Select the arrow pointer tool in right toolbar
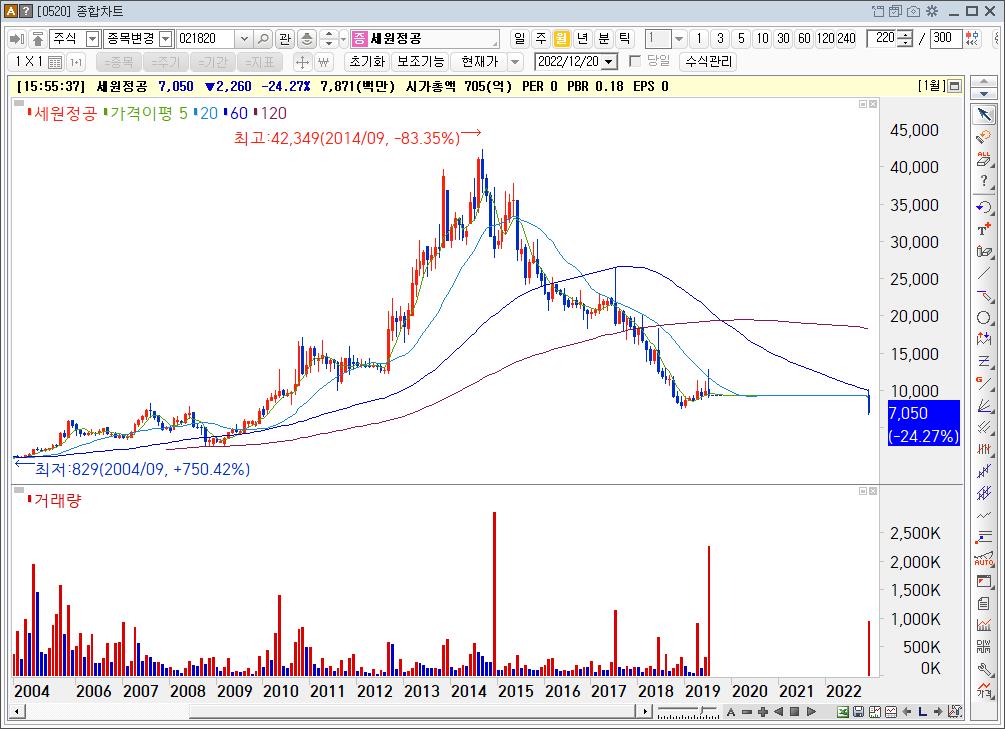Image resolution: width=1005 pixels, height=729 pixels. (x=984, y=115)
